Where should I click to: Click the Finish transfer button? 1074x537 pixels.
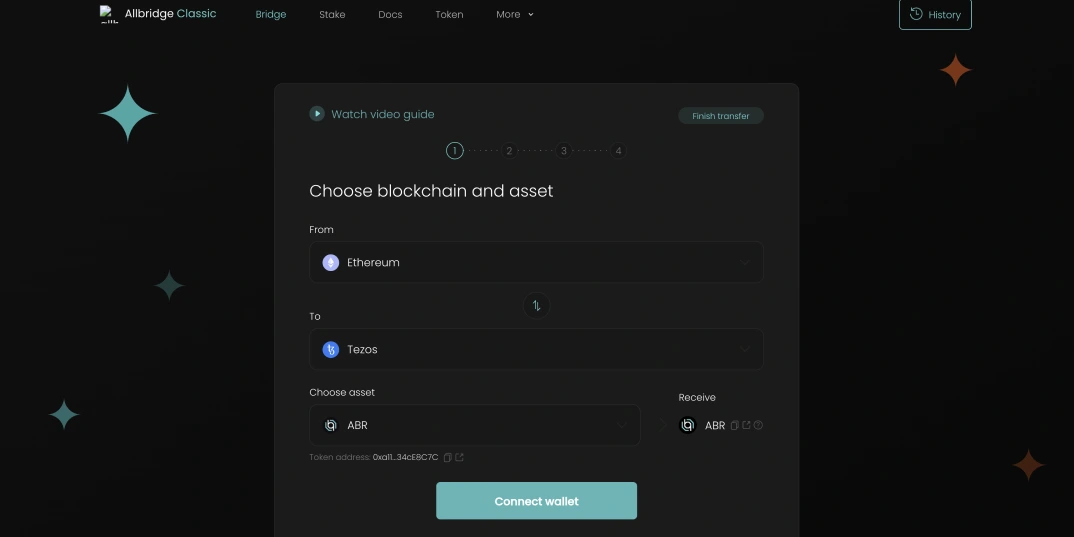[720, 116]
